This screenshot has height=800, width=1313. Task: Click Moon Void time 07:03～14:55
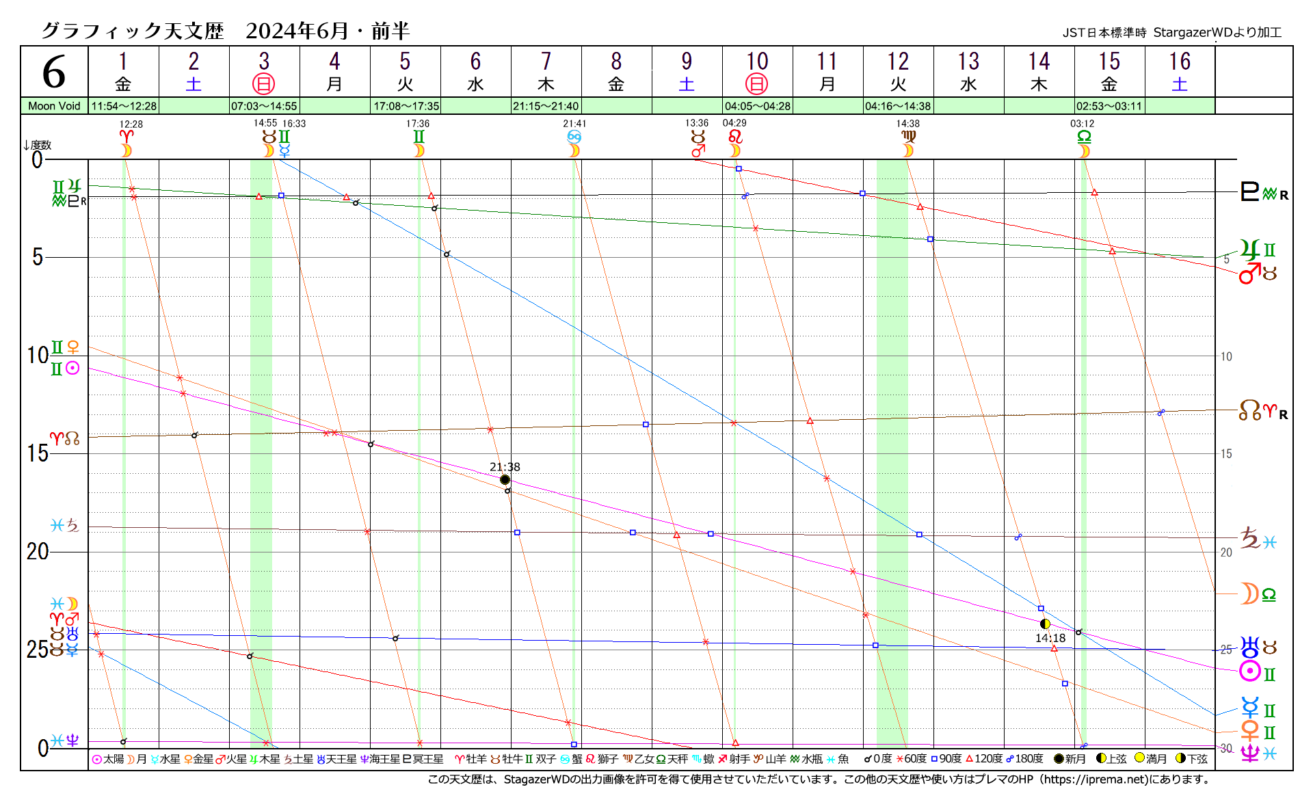click(265, 105)
